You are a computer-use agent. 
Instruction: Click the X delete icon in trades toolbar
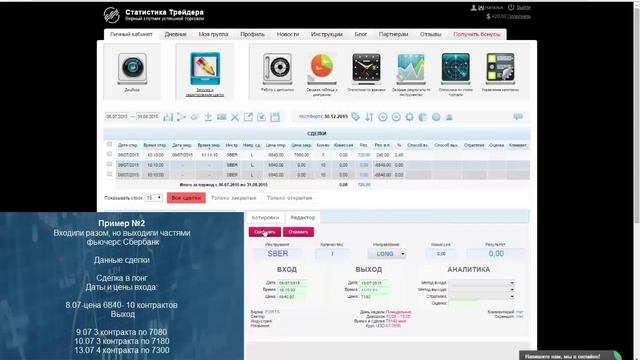pyautogui.click(x=235, y=117)
